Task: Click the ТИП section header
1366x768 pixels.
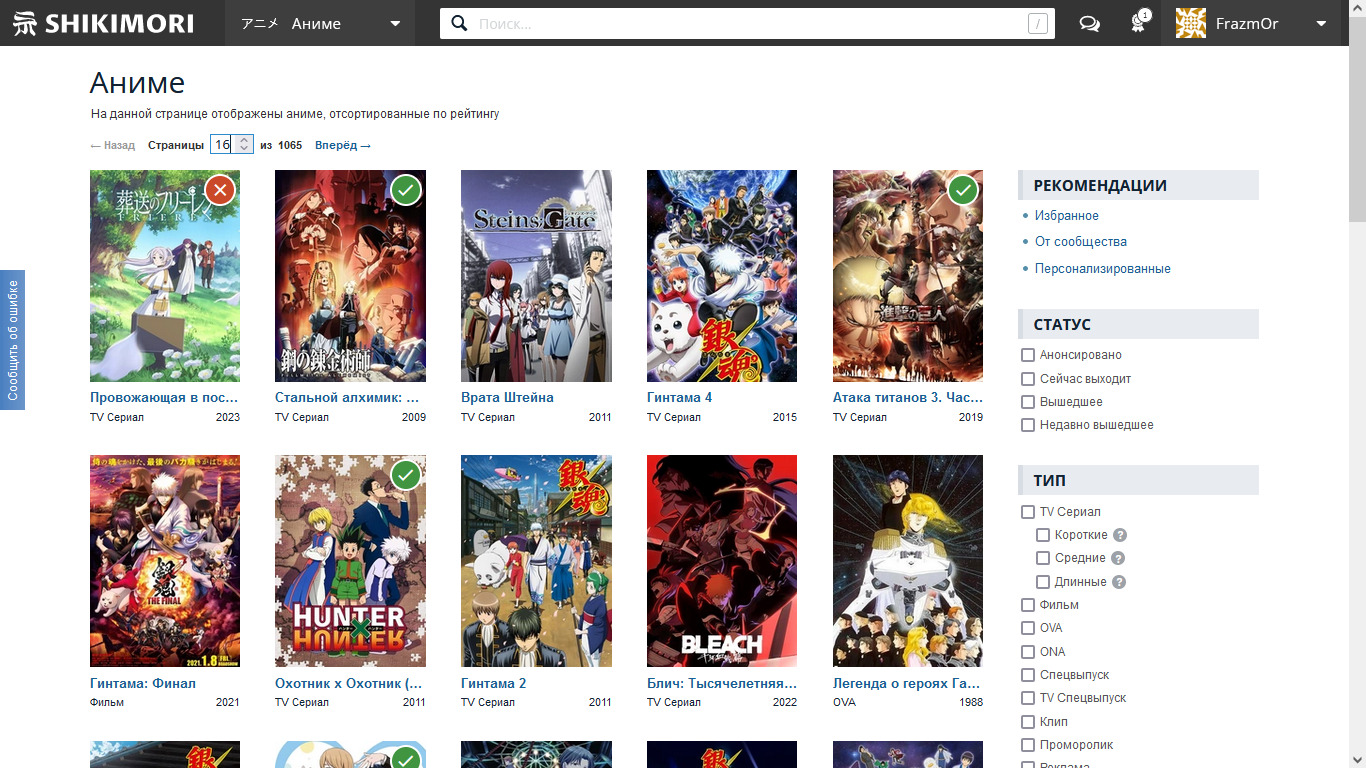Action: [1138, 480]
